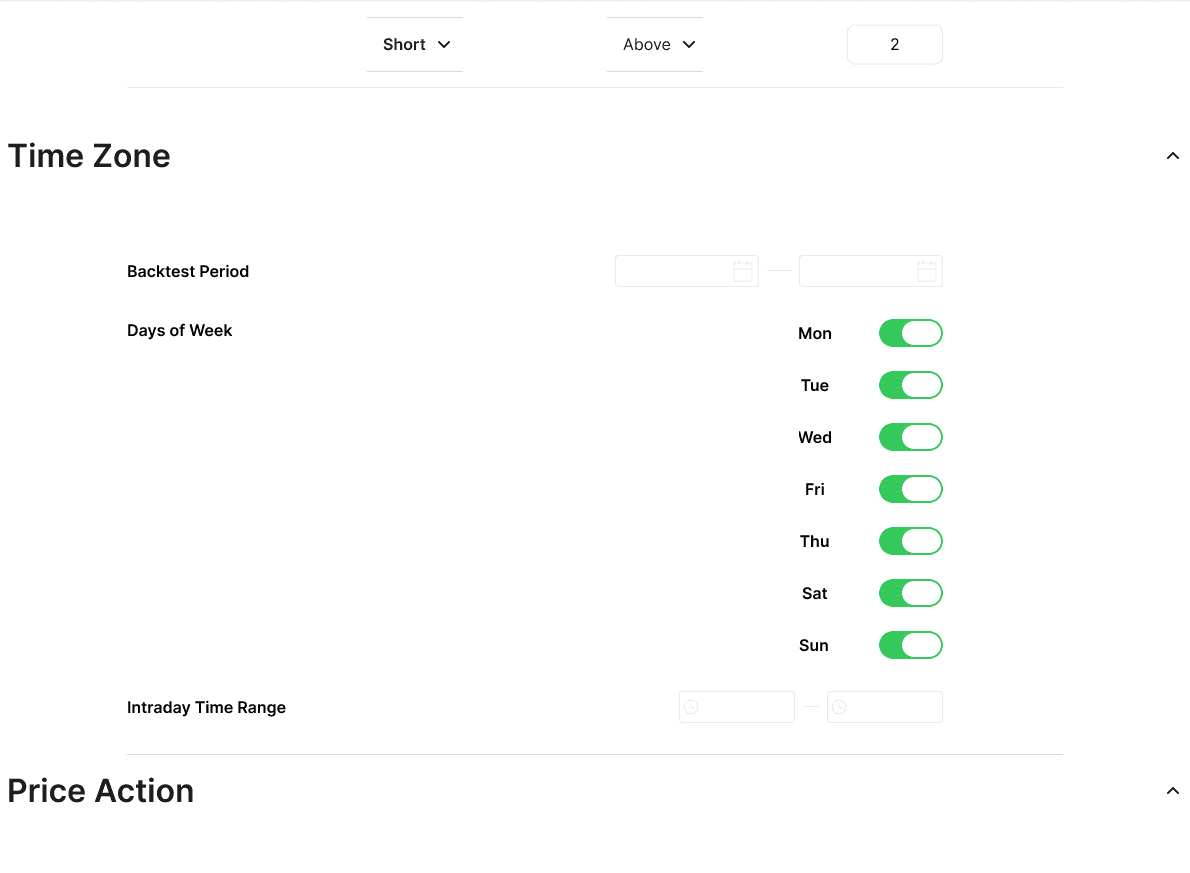Click the backtest start date calendar icon
Viewport: 1190px width, 873px height.
(x=742, y=271)
